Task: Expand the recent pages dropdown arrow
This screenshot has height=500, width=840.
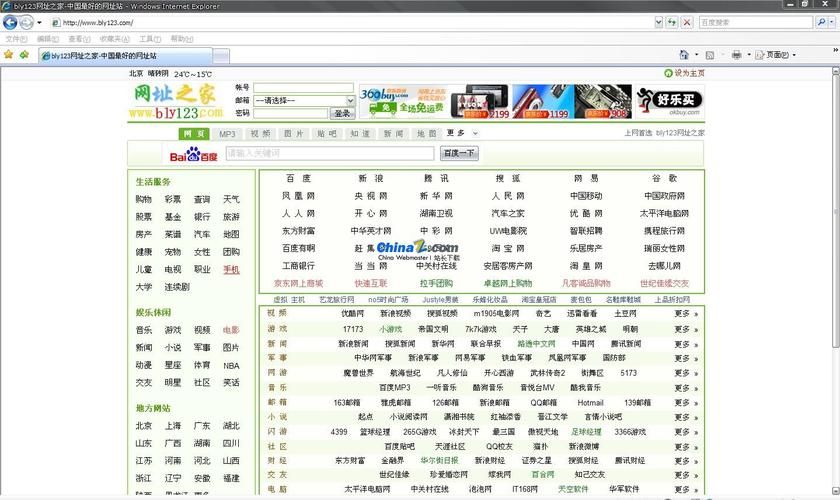Action: 39,23
